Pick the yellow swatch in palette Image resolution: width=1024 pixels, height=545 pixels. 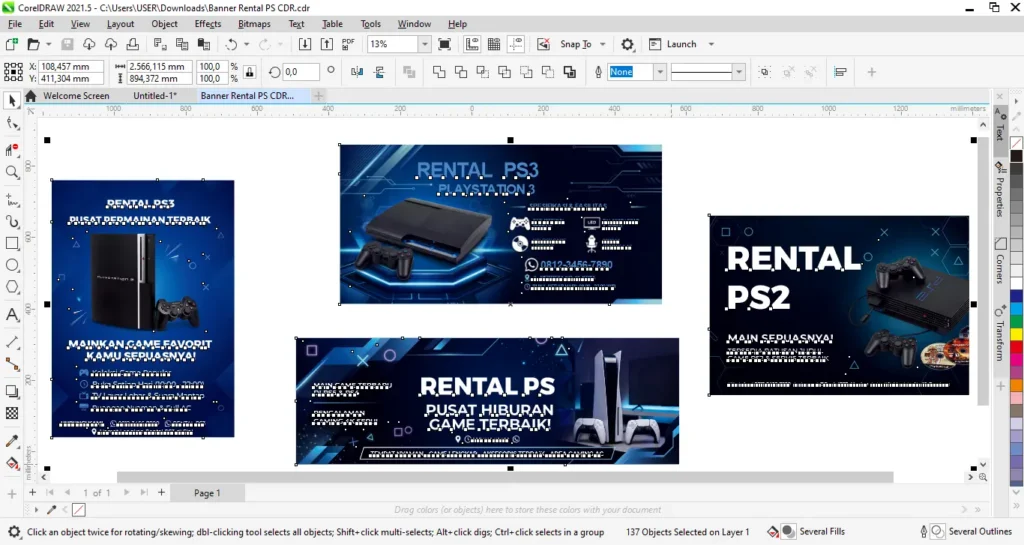pyautogui.click(x=1016, y=334)
